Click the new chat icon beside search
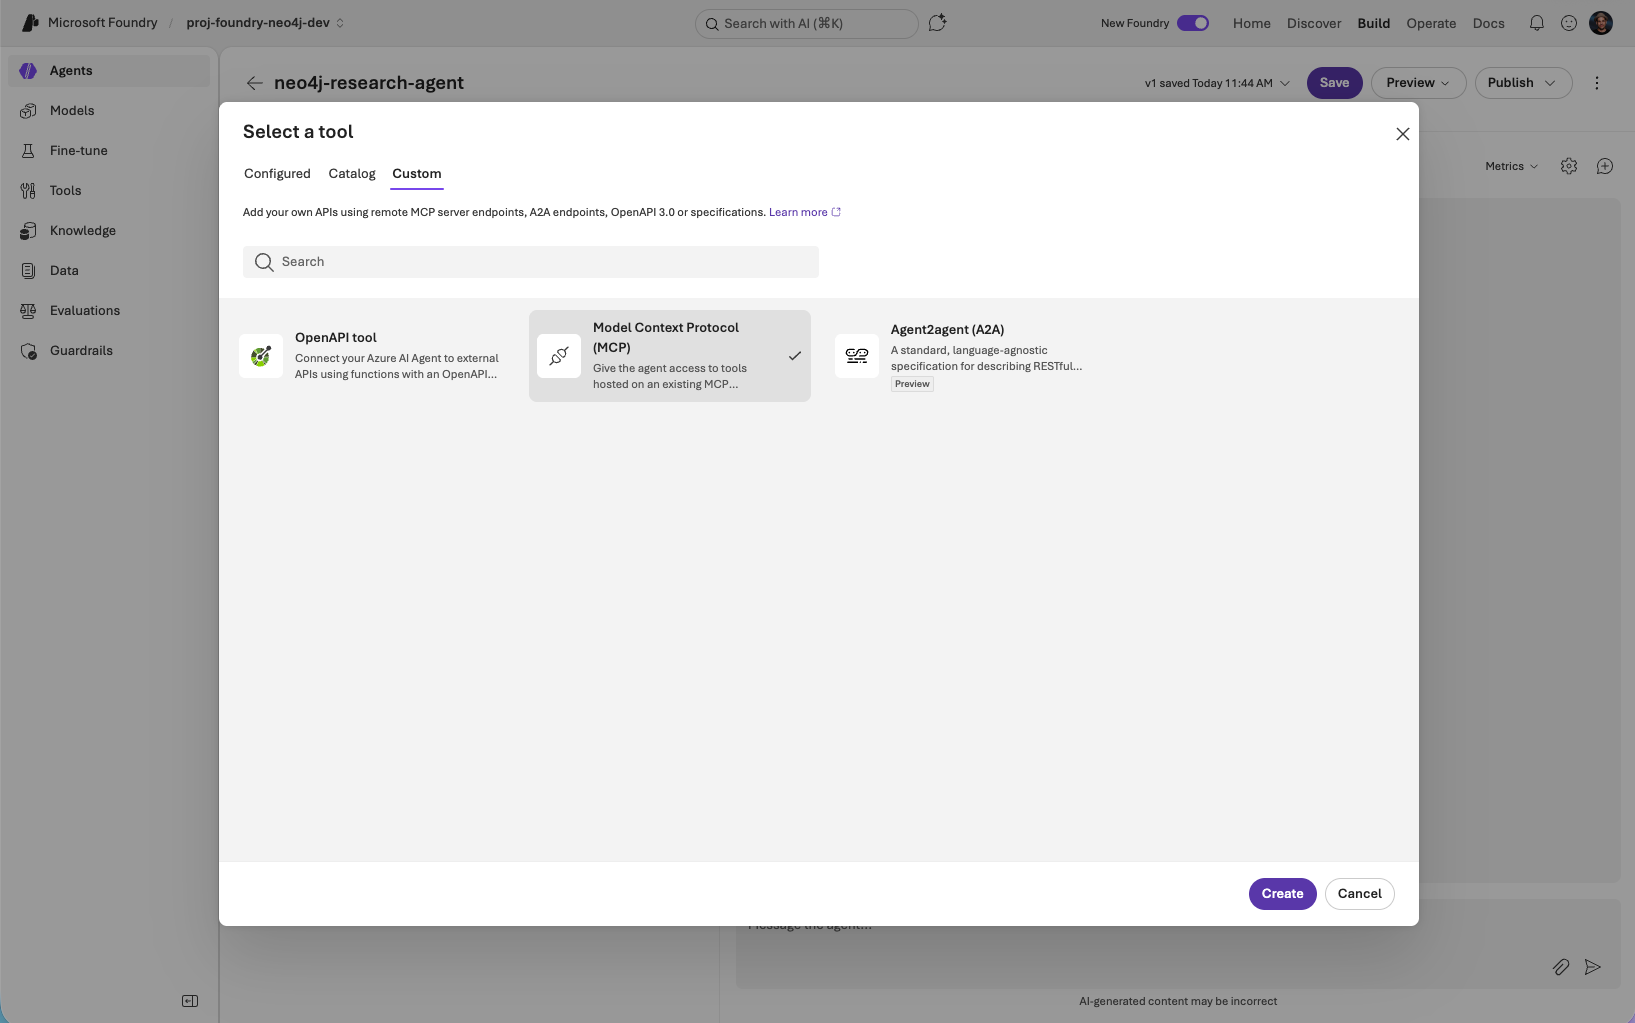 (x=937, y=23)
